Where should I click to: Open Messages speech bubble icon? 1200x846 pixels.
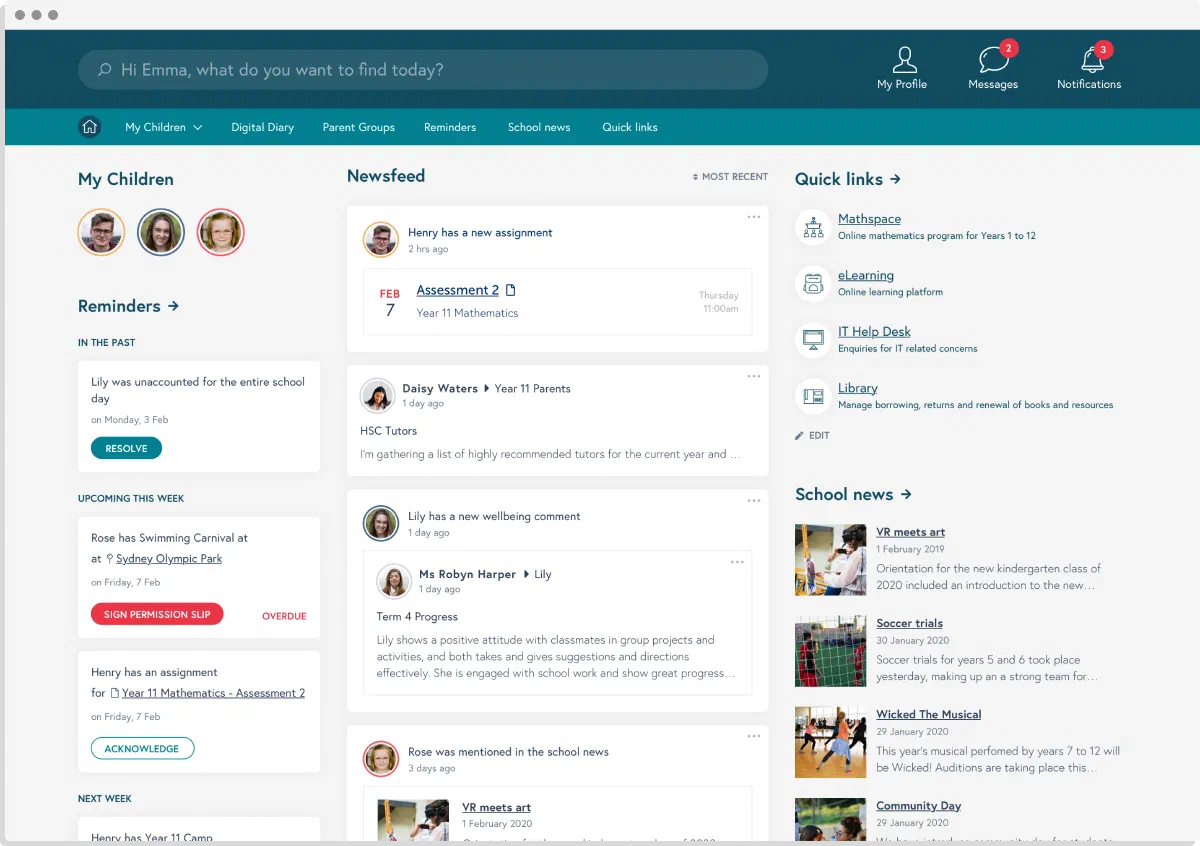[993, 59]
